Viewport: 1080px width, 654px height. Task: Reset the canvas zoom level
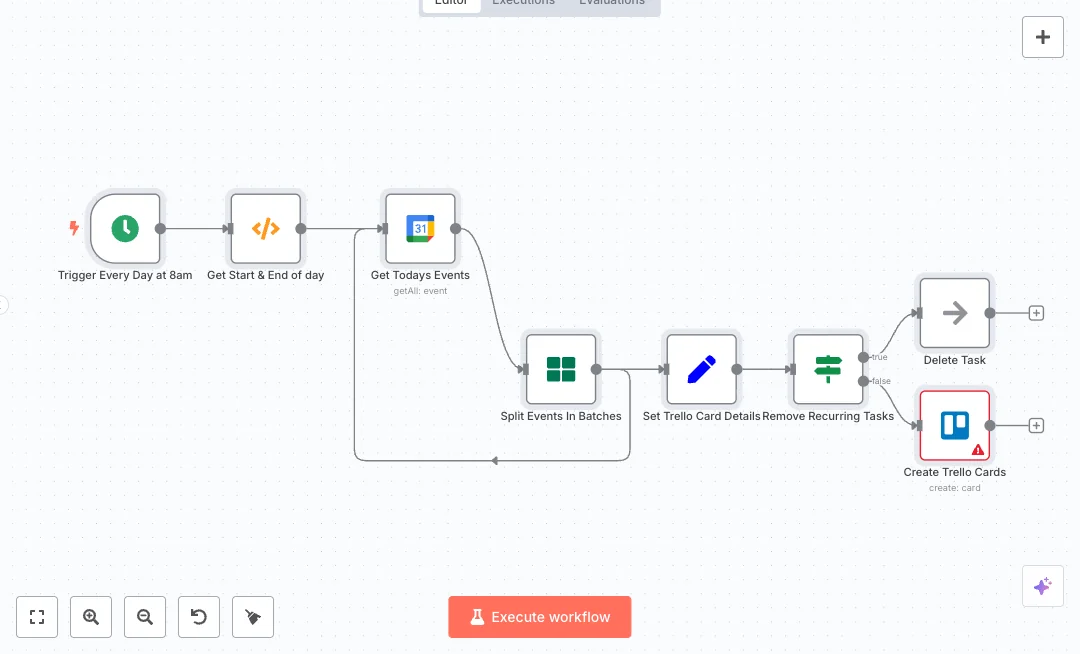199,617
